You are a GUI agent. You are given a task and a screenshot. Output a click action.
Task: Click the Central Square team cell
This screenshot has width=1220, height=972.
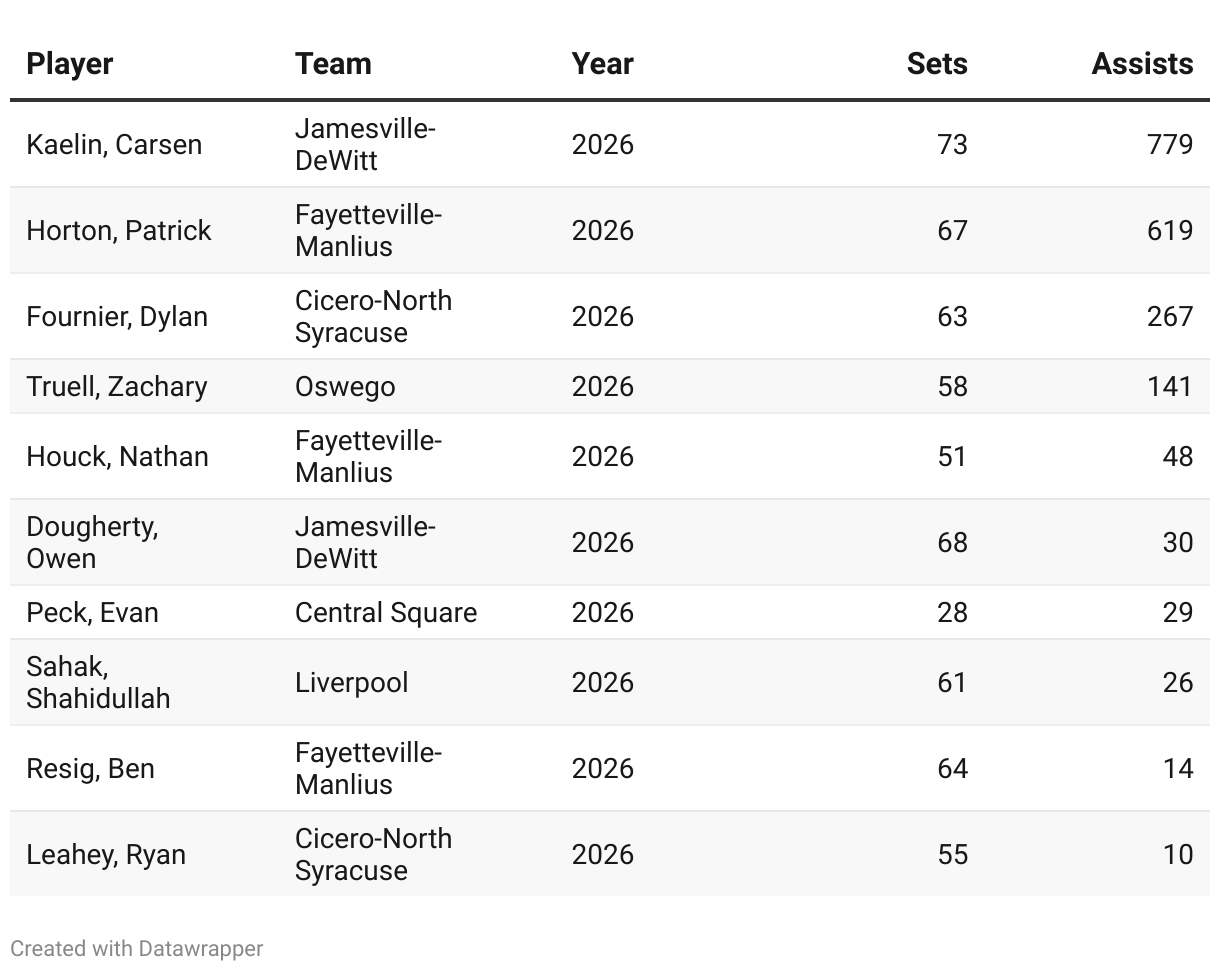pyautogui.click(x=386, y=612)
